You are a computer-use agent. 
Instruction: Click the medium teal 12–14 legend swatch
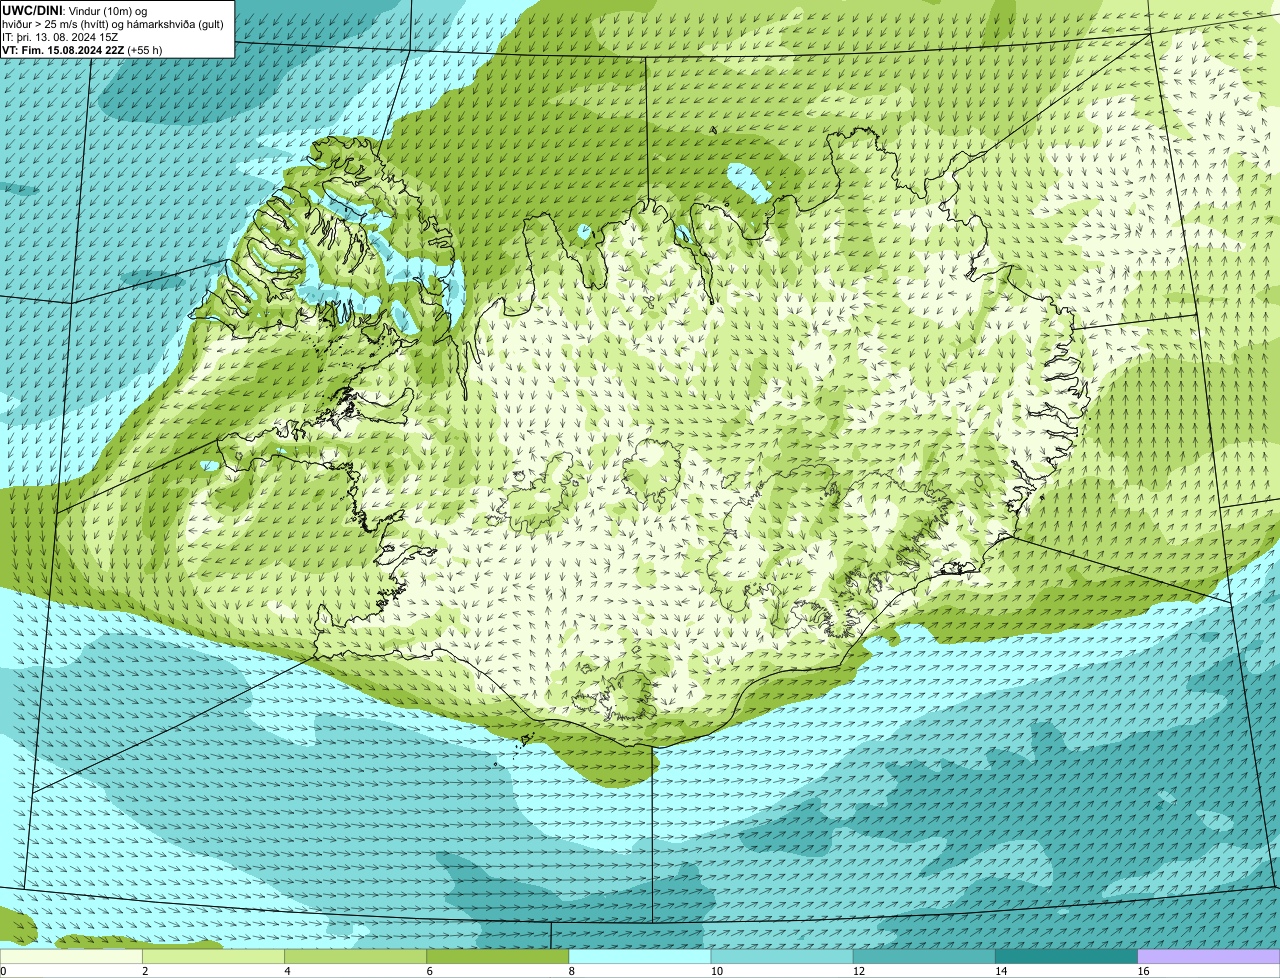(x=924, y=956)
